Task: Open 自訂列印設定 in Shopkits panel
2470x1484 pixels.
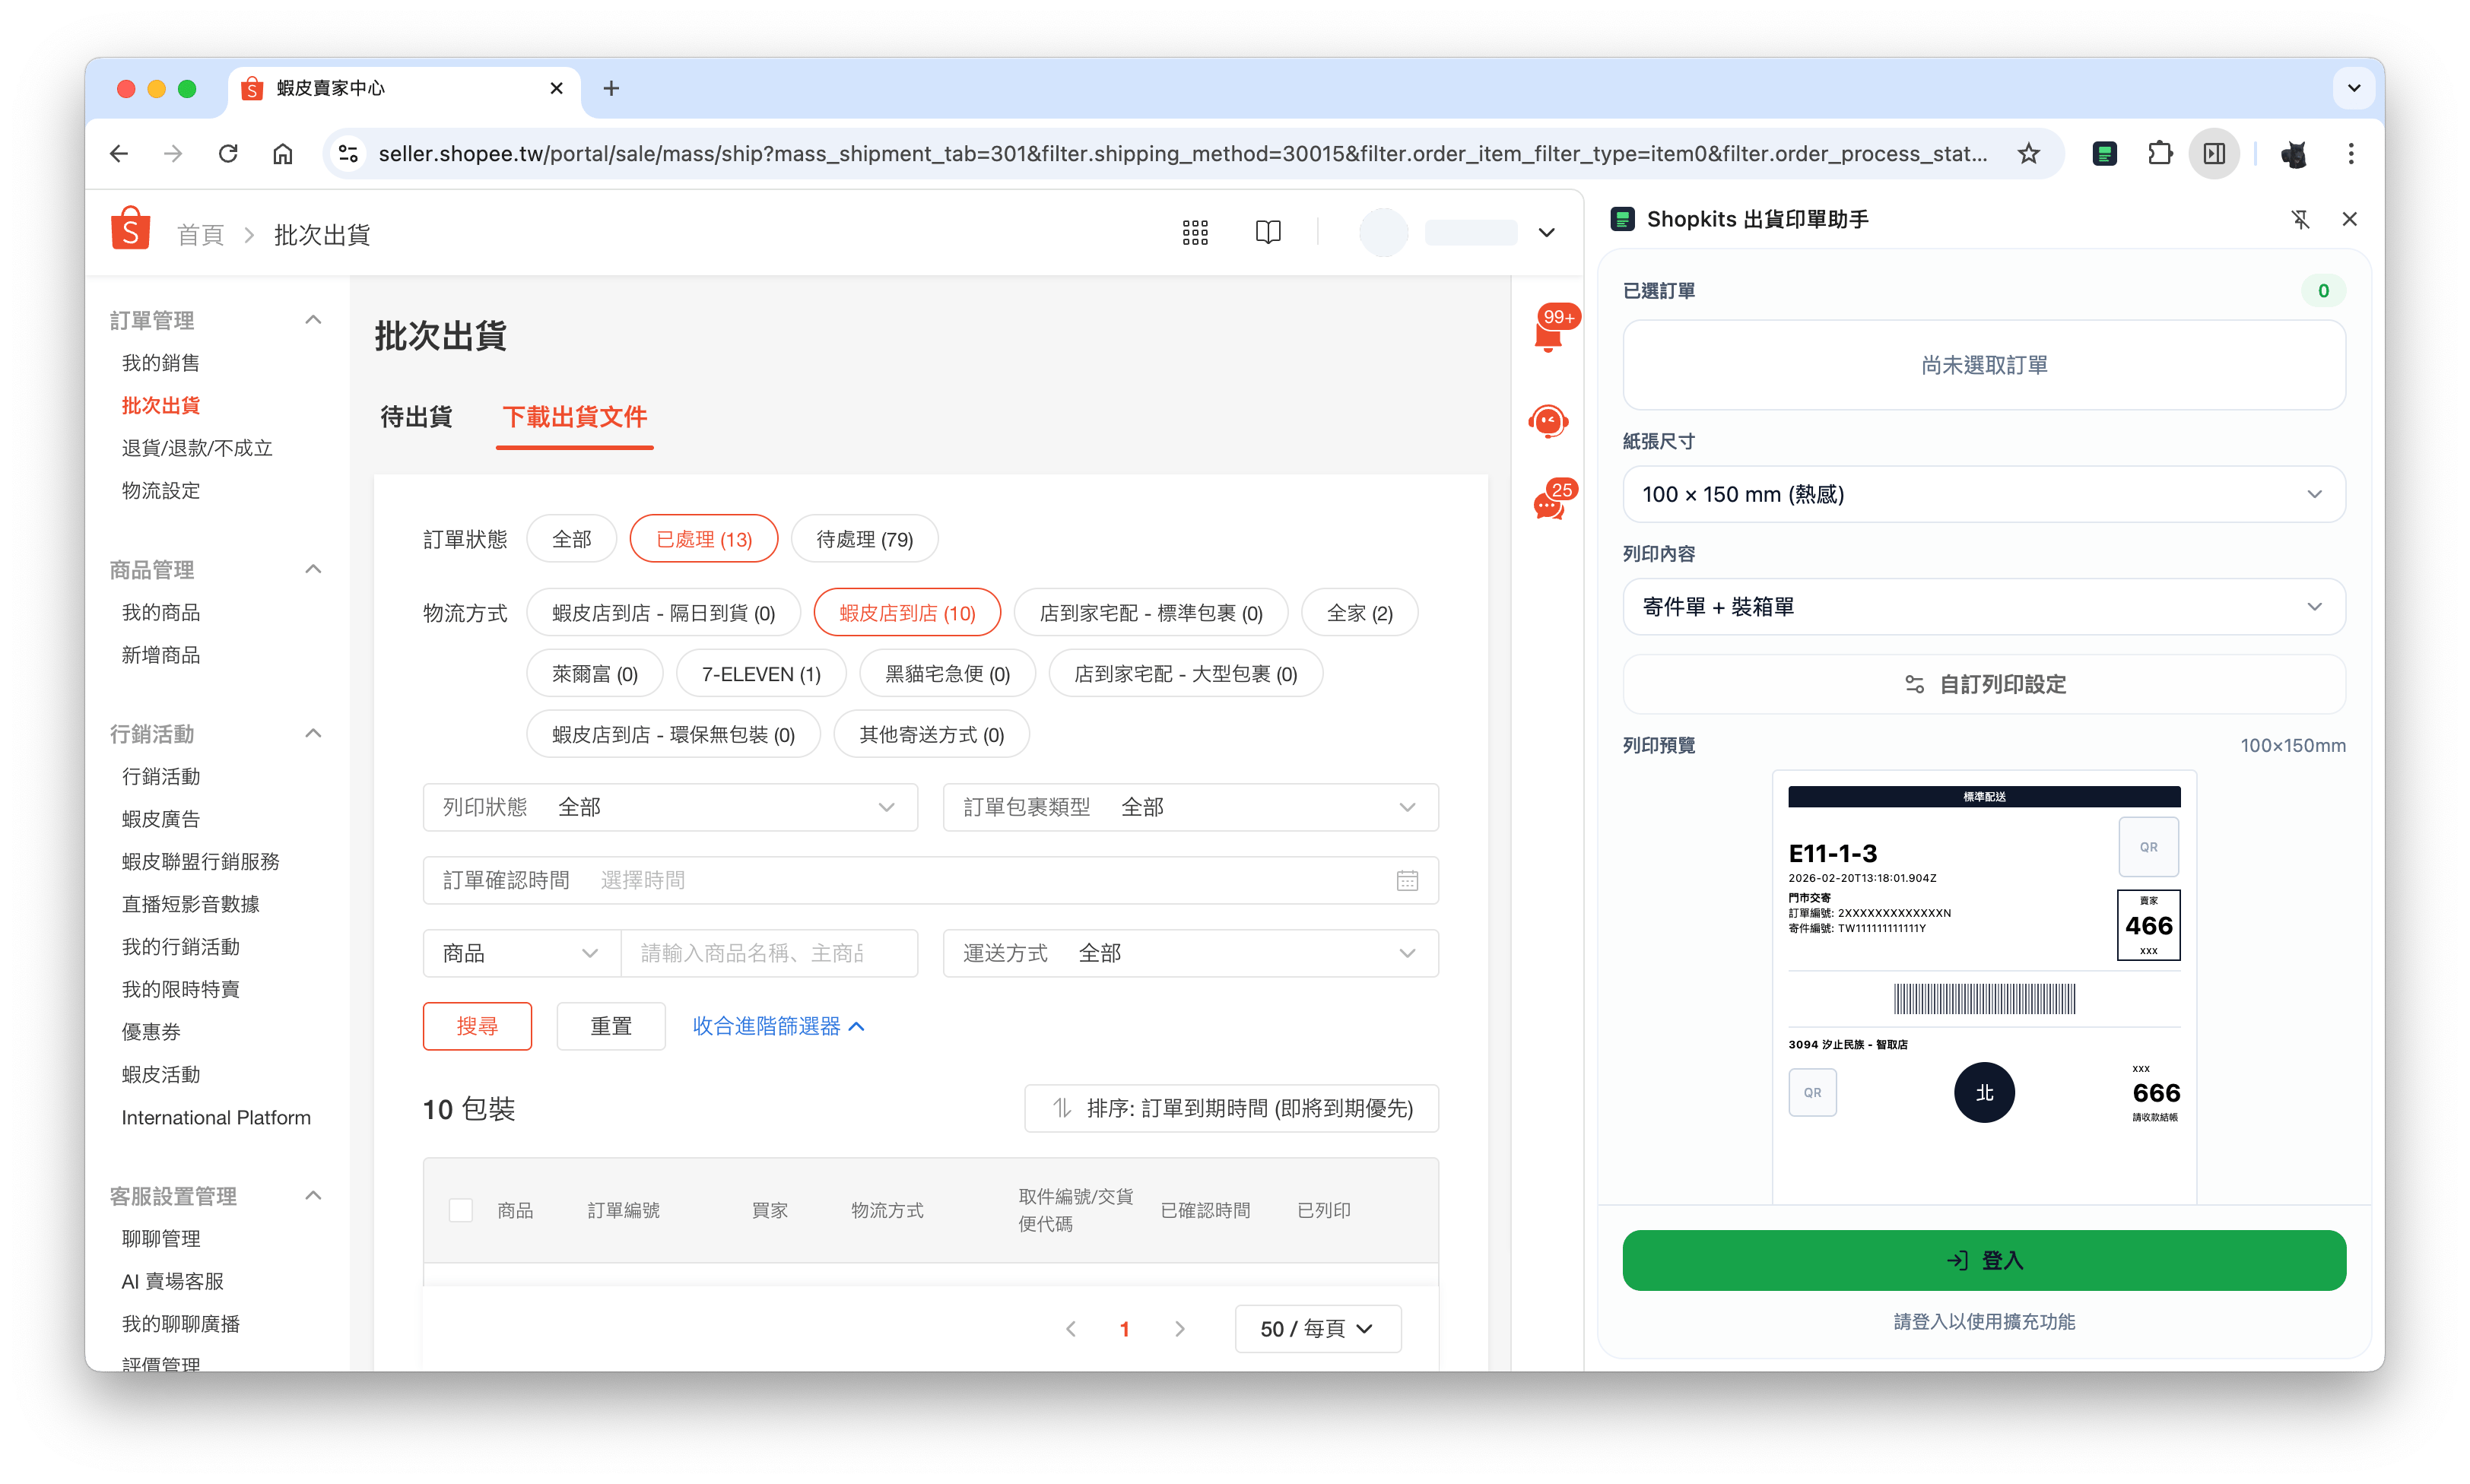Action: [1984, 684]
